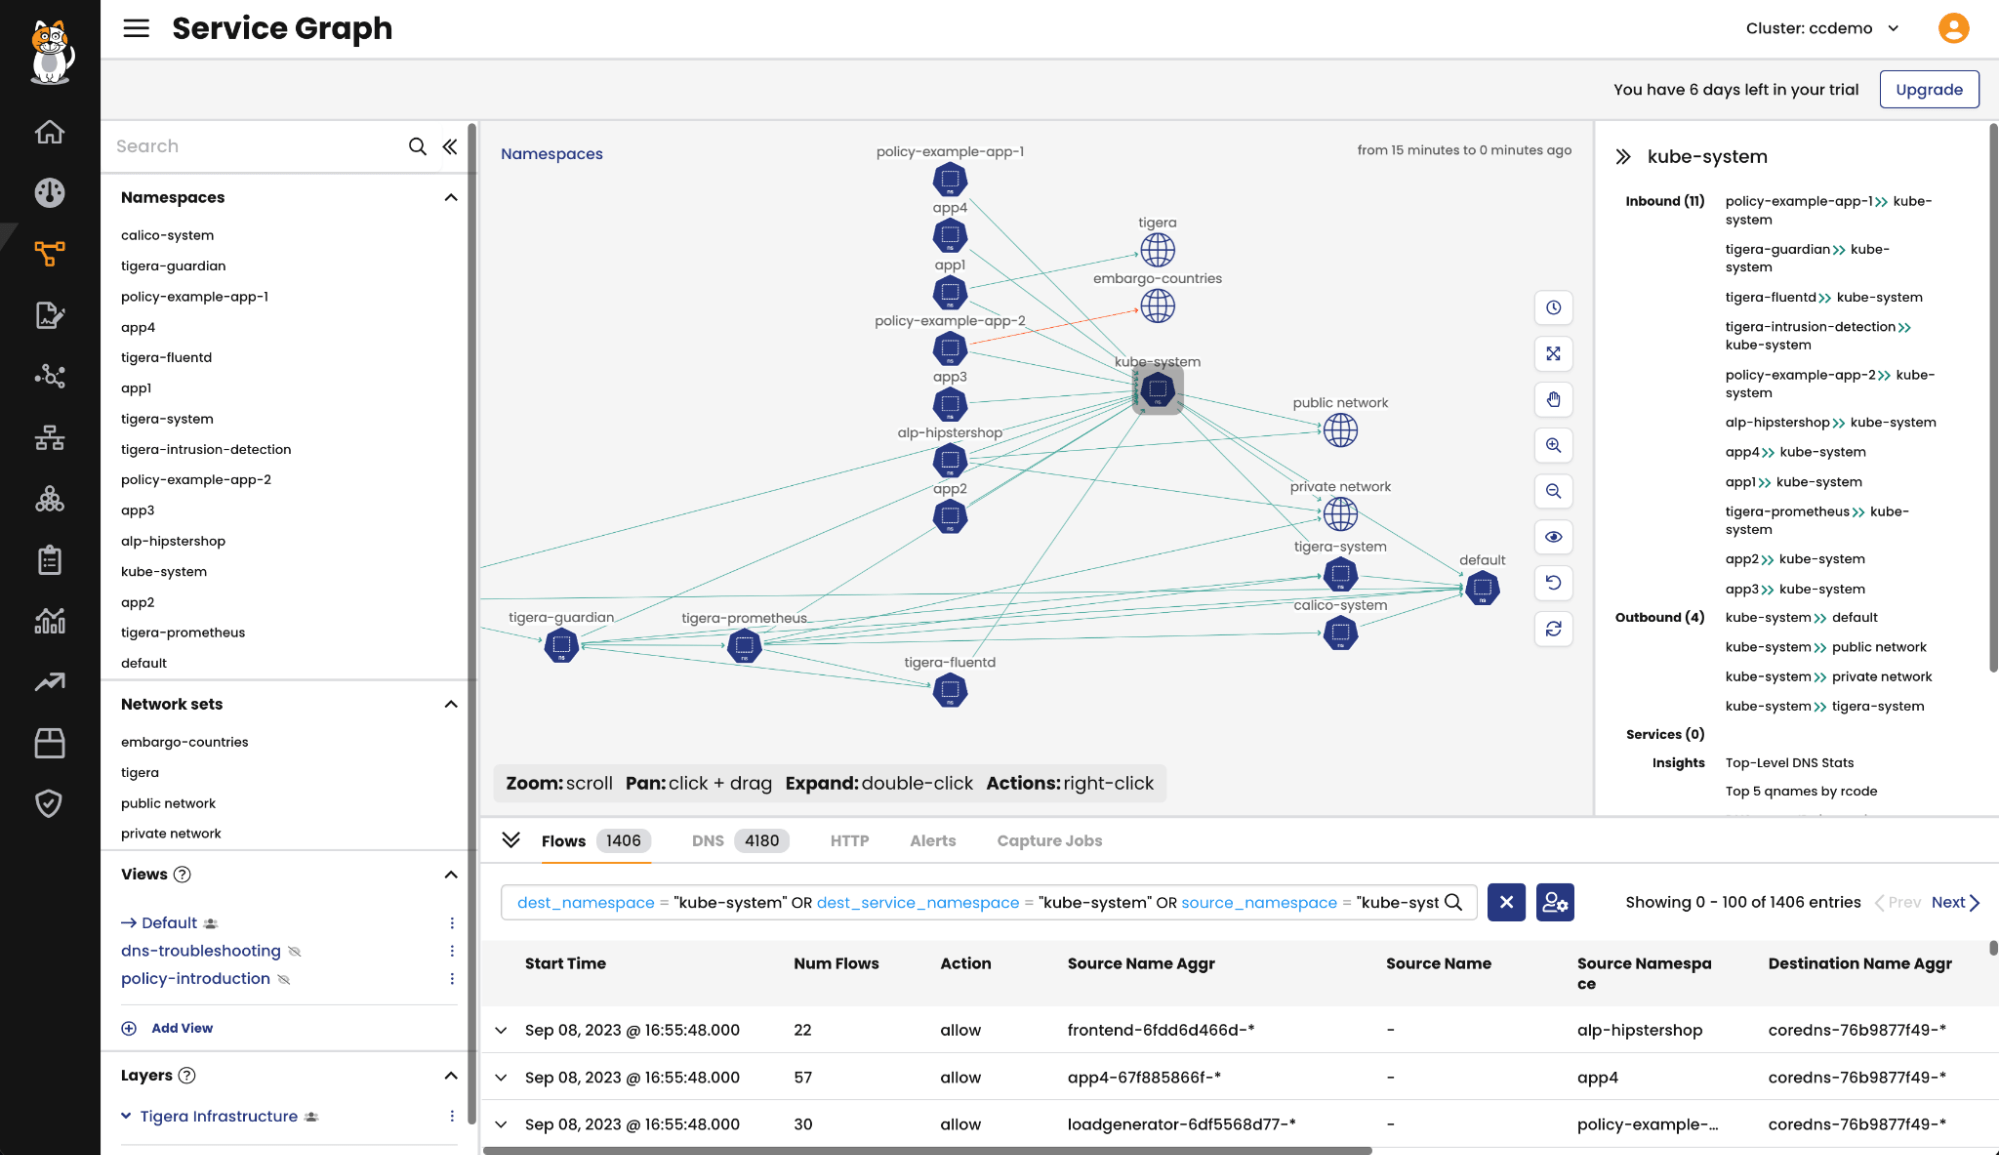Zoom in on the service graph
This screenshot has width=1999, height=1155.
point(1553,446)
